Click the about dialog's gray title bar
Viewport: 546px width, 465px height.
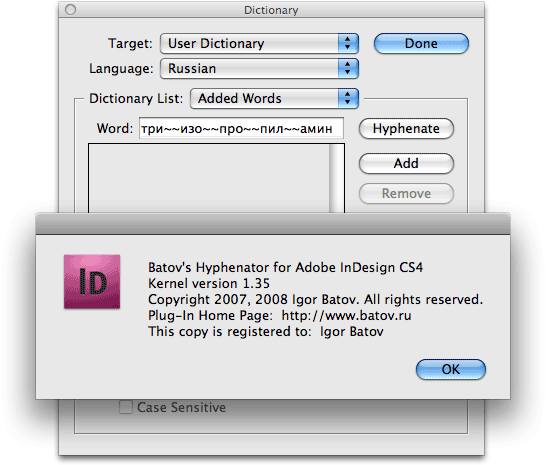click(x=273, y=224)
